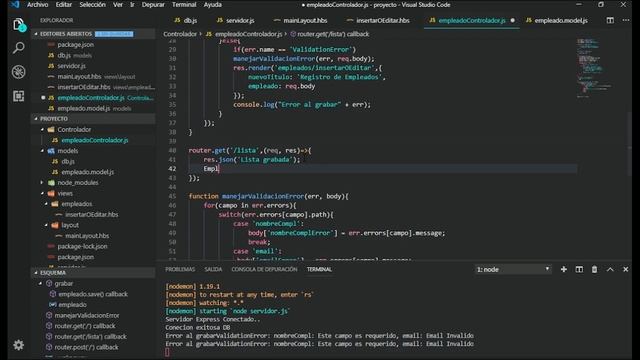Image resolution: width=640 pixels, height=360 pixels.
Task: Show the SALIDA panel tab
Action: click(213, 269)
